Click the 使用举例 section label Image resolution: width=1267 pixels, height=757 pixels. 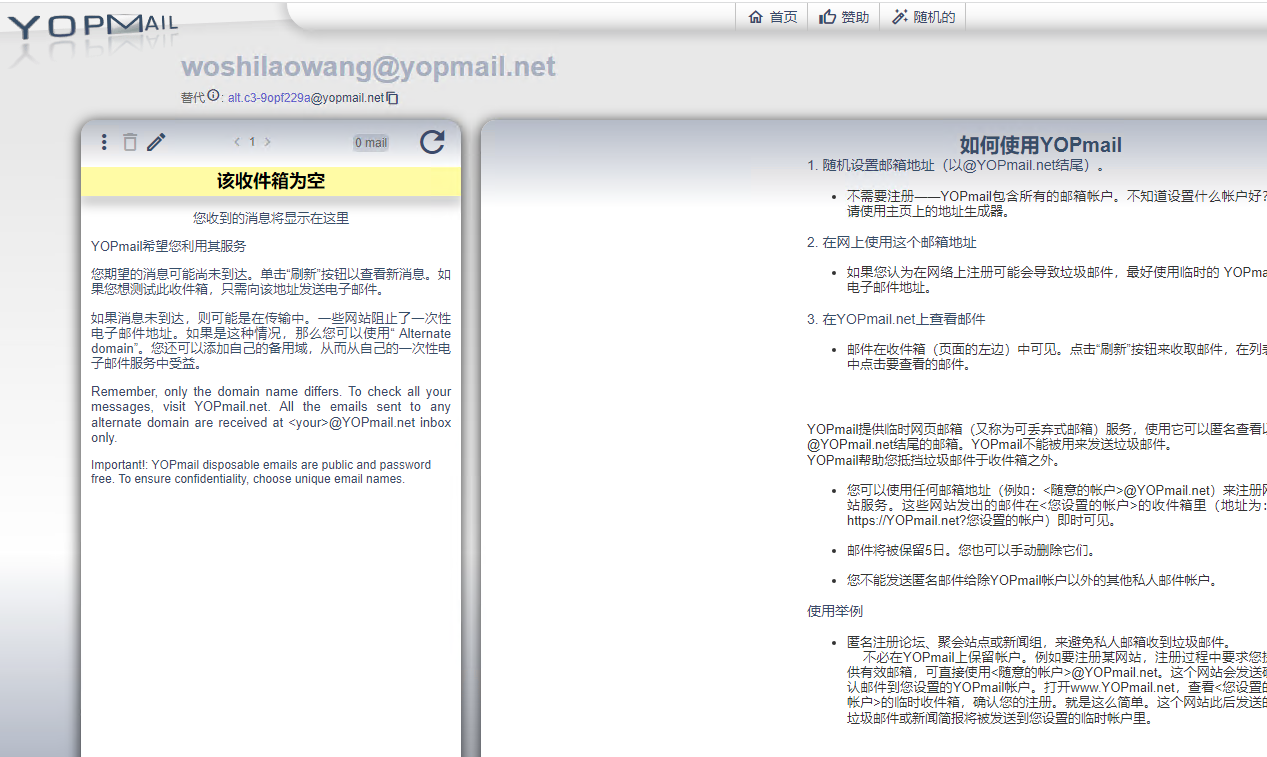point(835,611)
